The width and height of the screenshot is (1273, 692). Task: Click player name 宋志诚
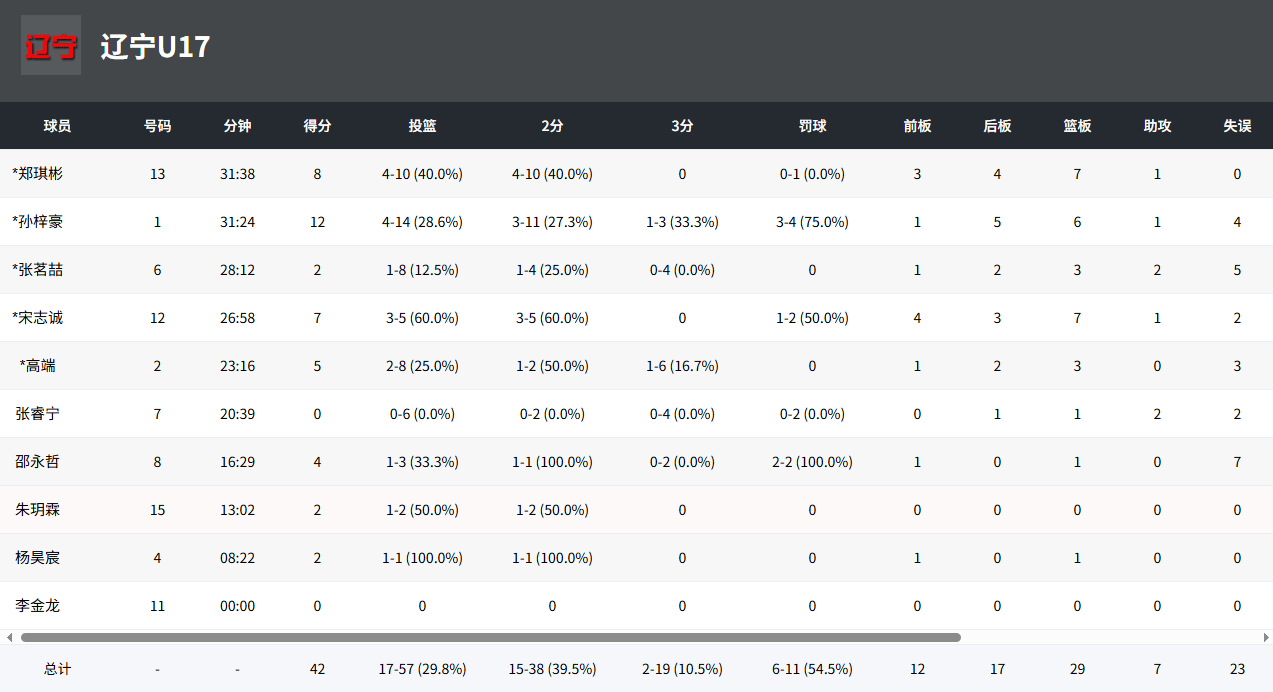tap(38, 317)
